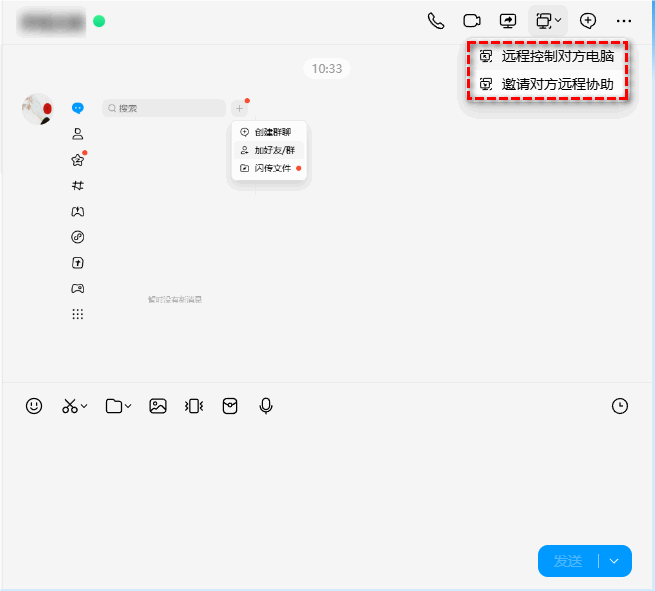Click the 发送 button

point(568,561)
